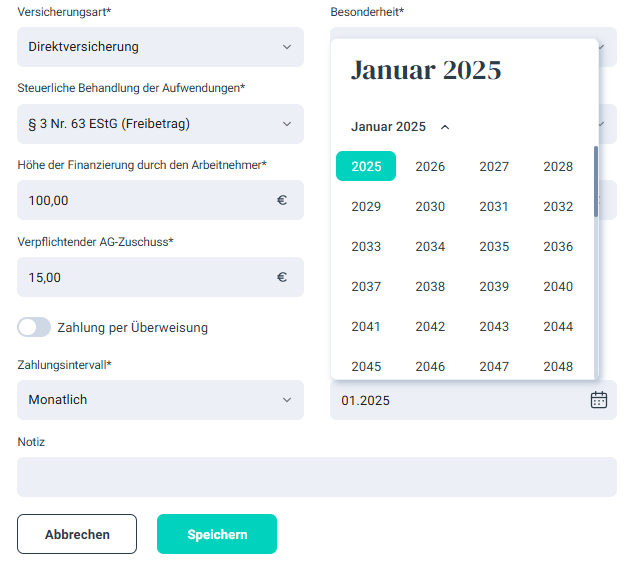Choose year 2040 from the list

[x=558, y=286]
